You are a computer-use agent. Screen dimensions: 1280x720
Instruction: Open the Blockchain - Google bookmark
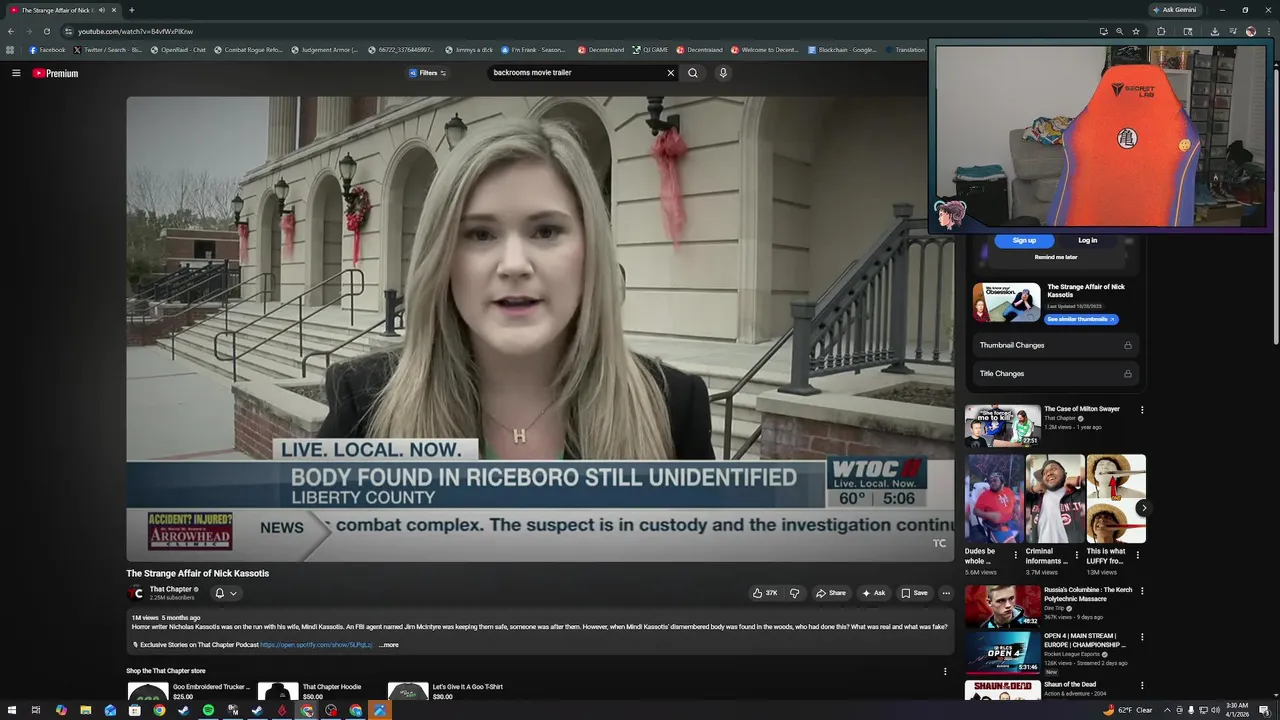pos(842,50)
